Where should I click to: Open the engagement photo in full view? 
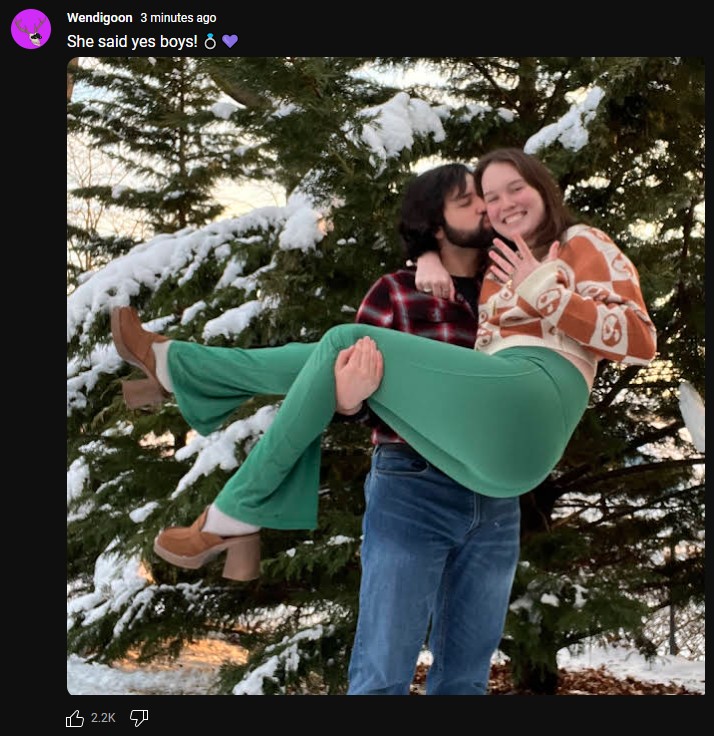click(x=386, y=376)
